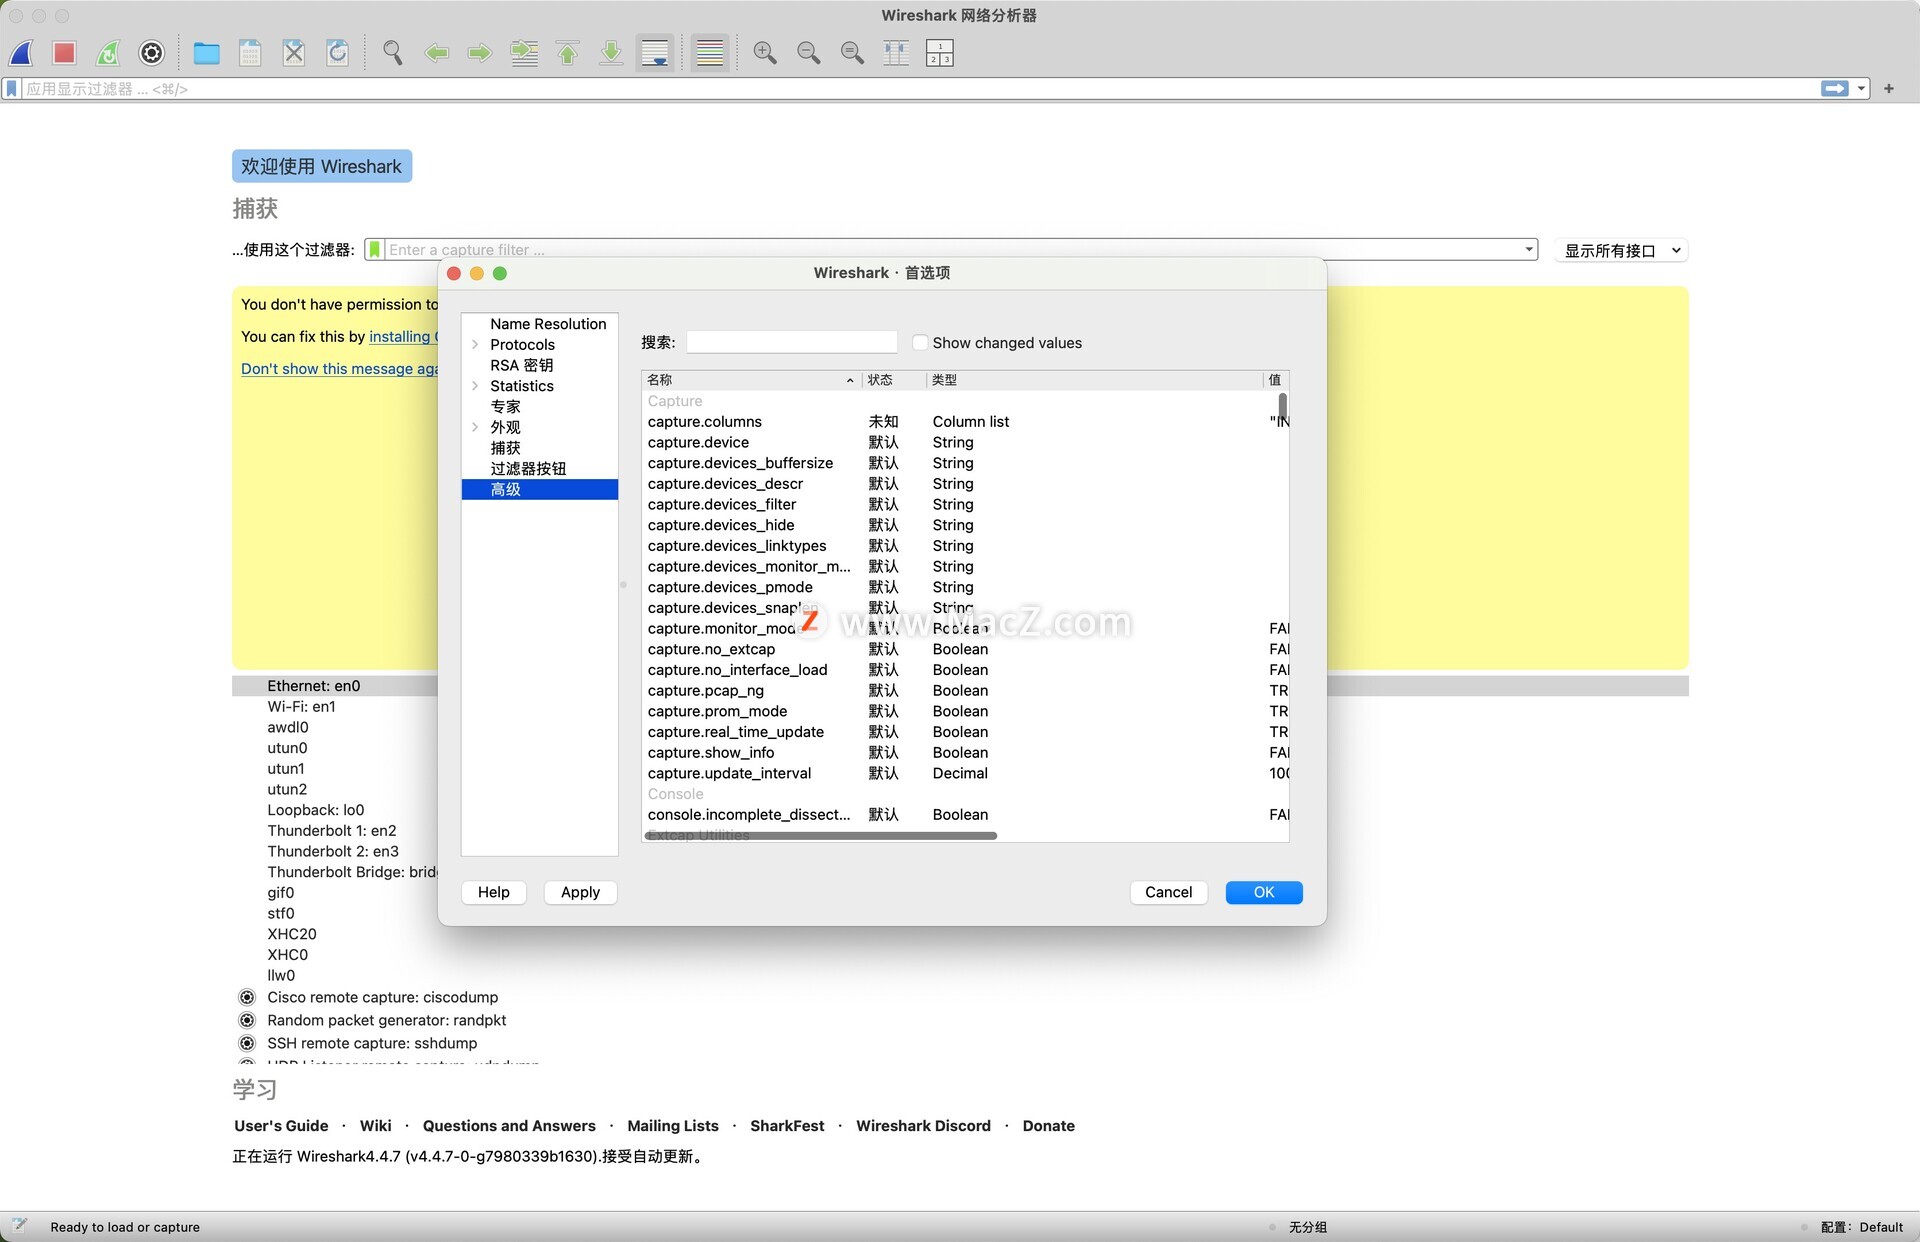Restart current capture green fin icon
This screenshot has width=1920, height=1242.
108,53
